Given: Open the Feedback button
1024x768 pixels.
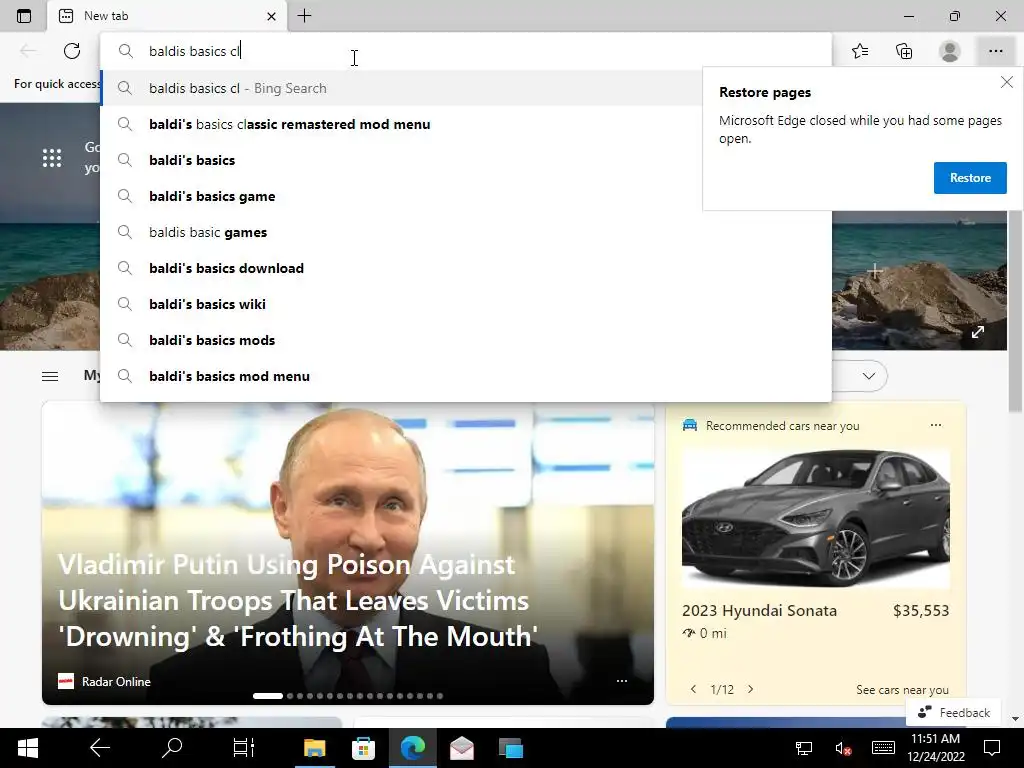Looking at the screenshot, I should [954, 712].
